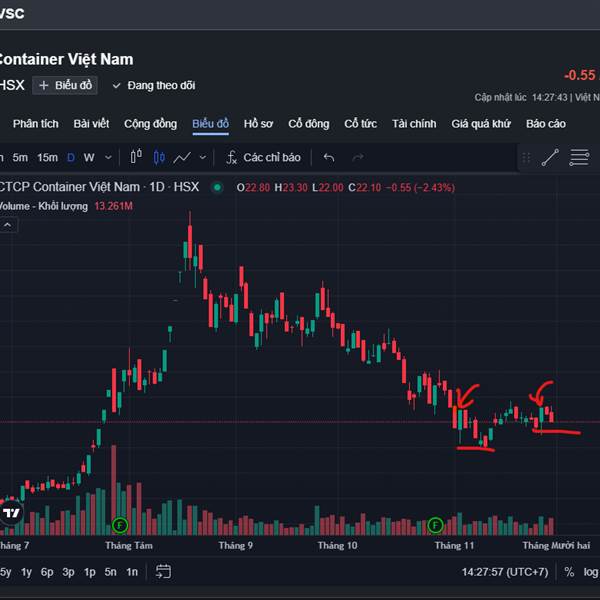Open the Cổ tức tab
Screen dimensions: 600x600
[360, 124]
